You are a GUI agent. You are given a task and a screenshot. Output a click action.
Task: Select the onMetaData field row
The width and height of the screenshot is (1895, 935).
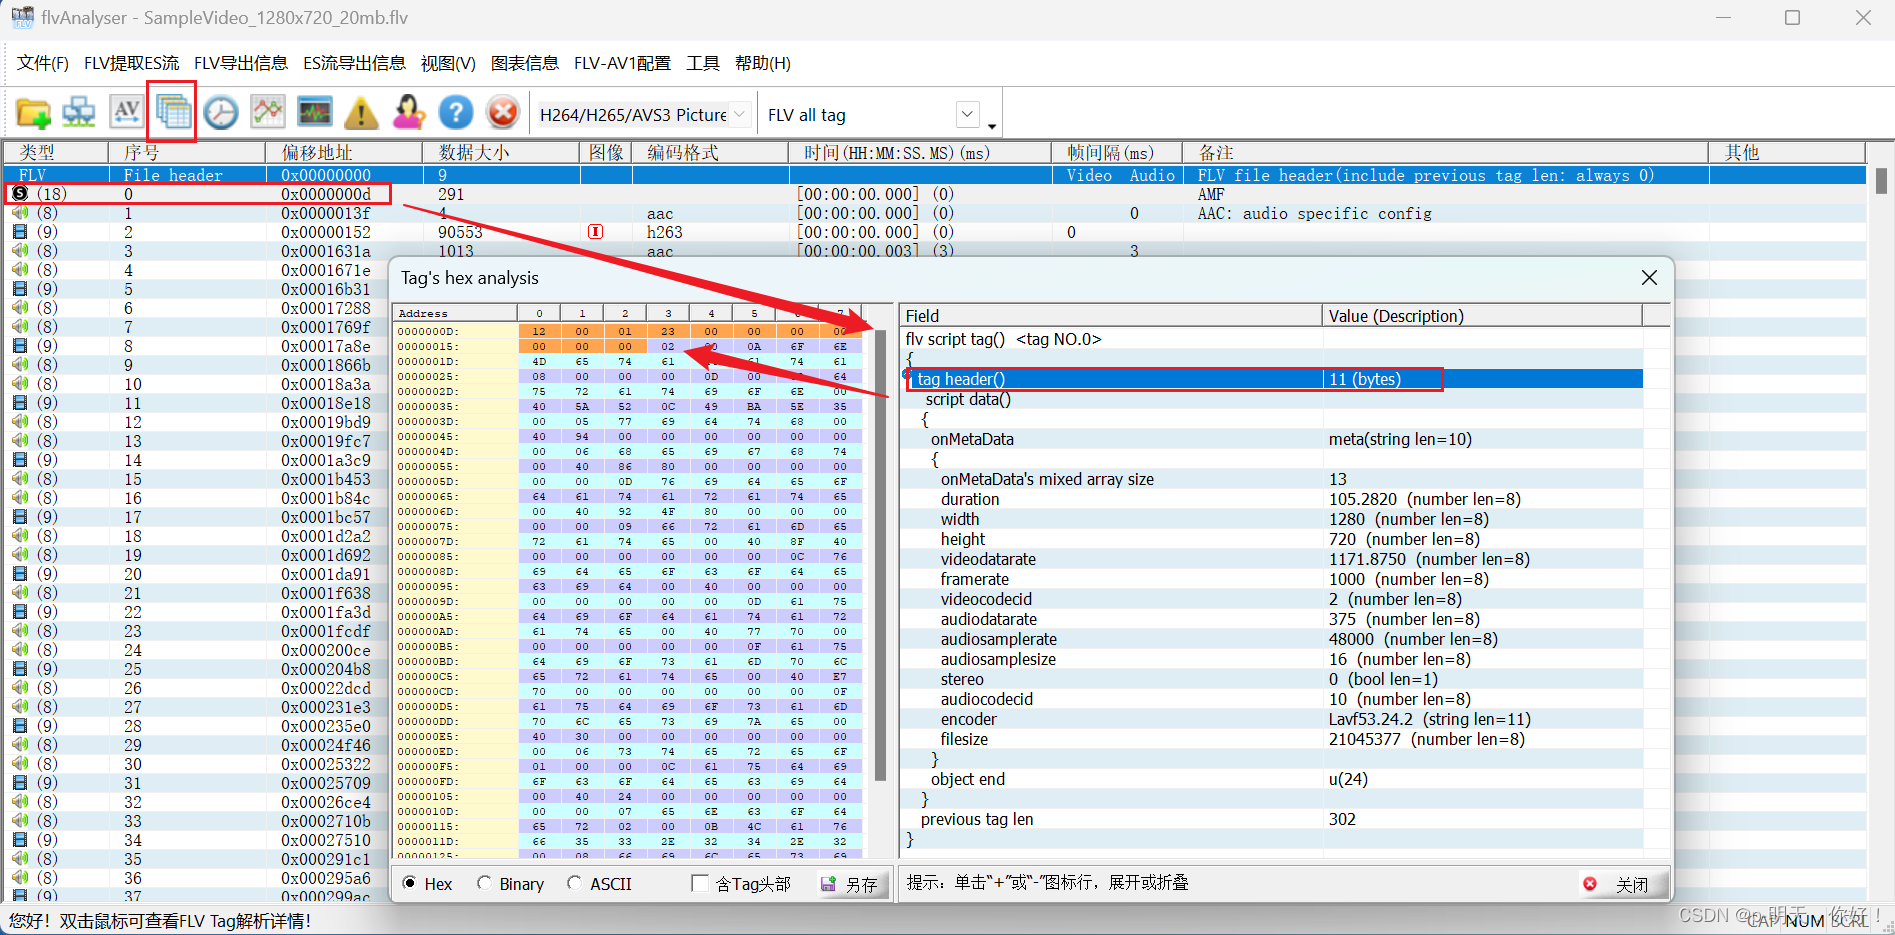pyautogui.click(x=1270, y=439)
